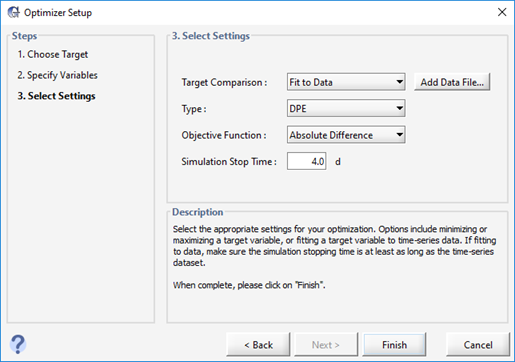Click the Add Data File button
Image resolution: width=515 pixels, height=362 pixels.
tap(452, 82)
